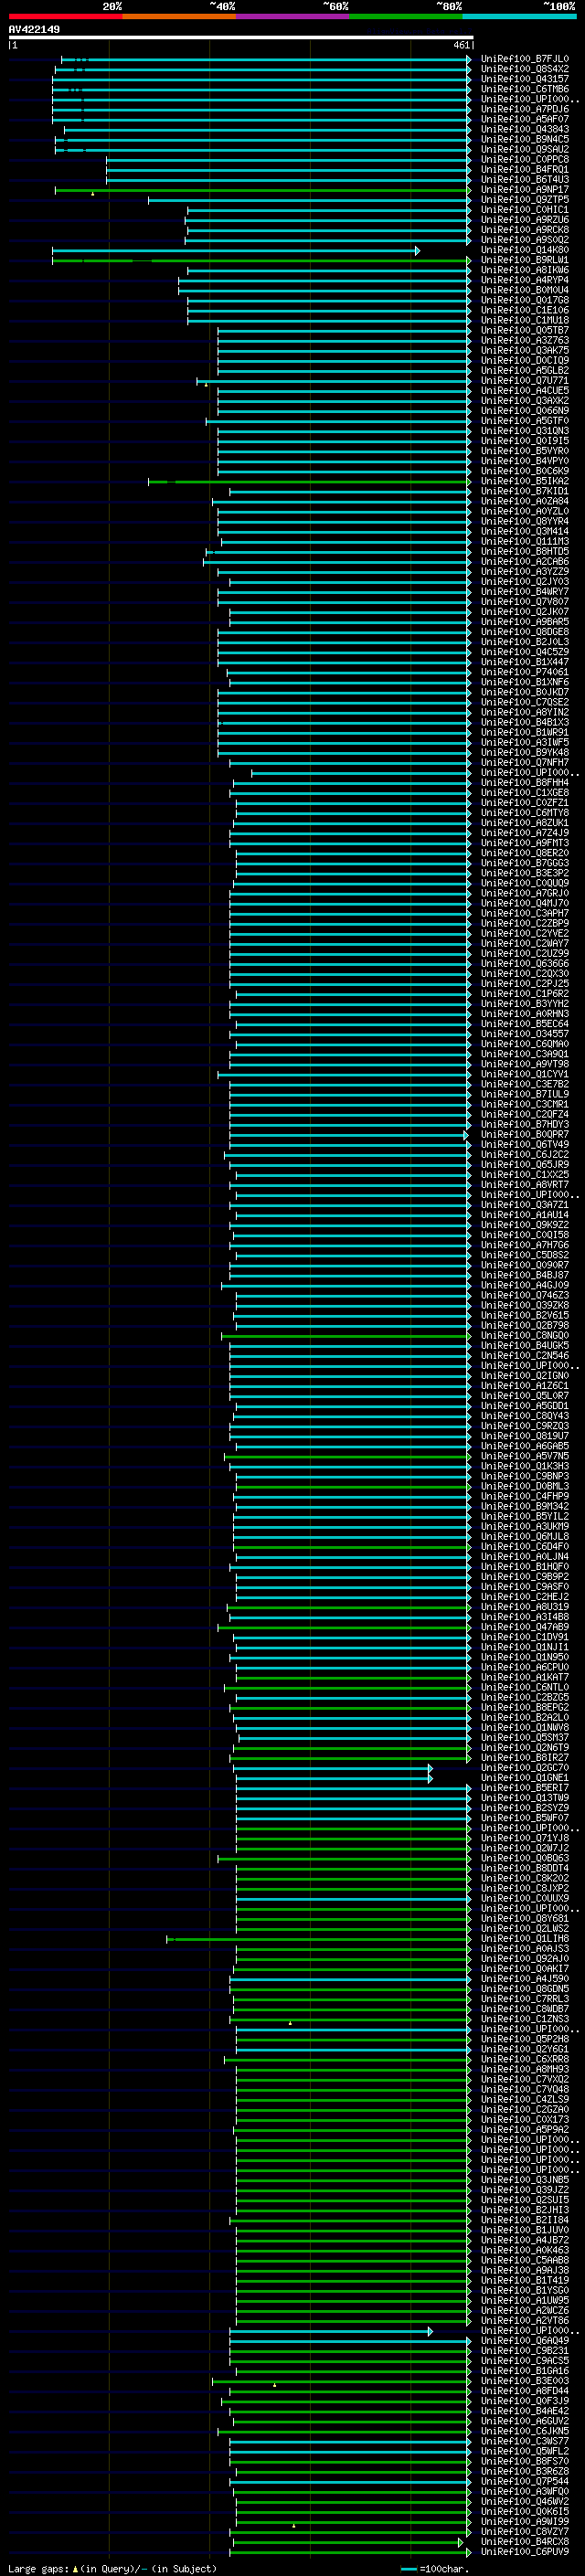Click the orange ~40% identity legend segment

tap(179, 16)
